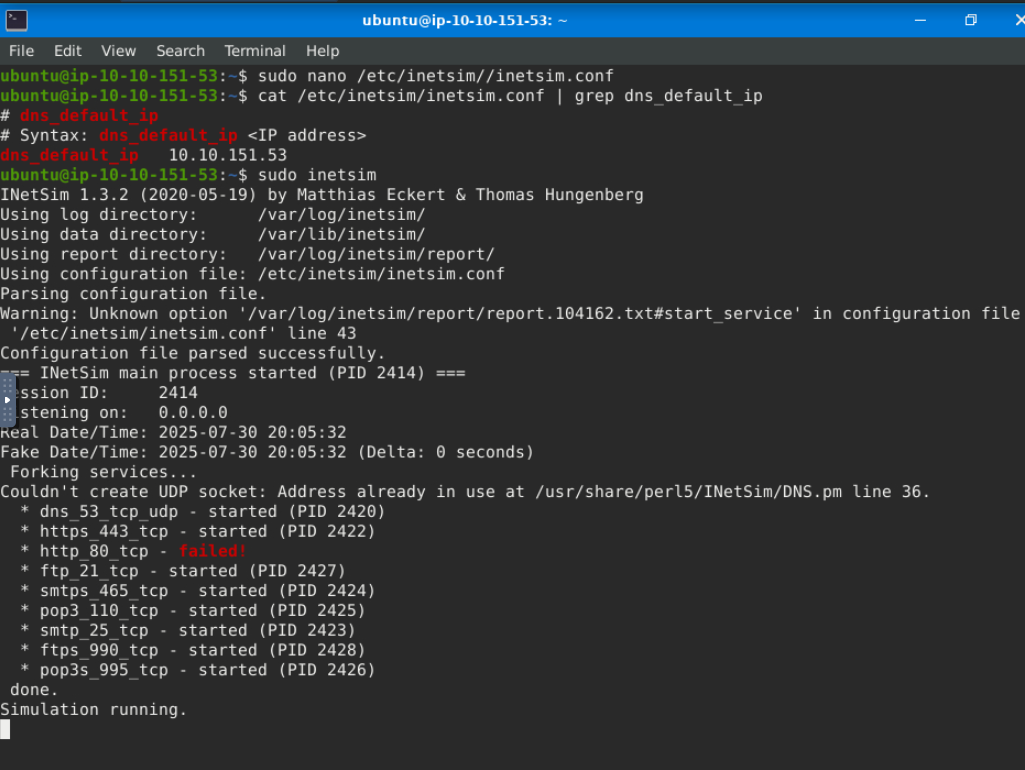Screen dimensions: 1025x770
Task: Click the "sudo inetsim" command
Action: click(x=318, y=175)
